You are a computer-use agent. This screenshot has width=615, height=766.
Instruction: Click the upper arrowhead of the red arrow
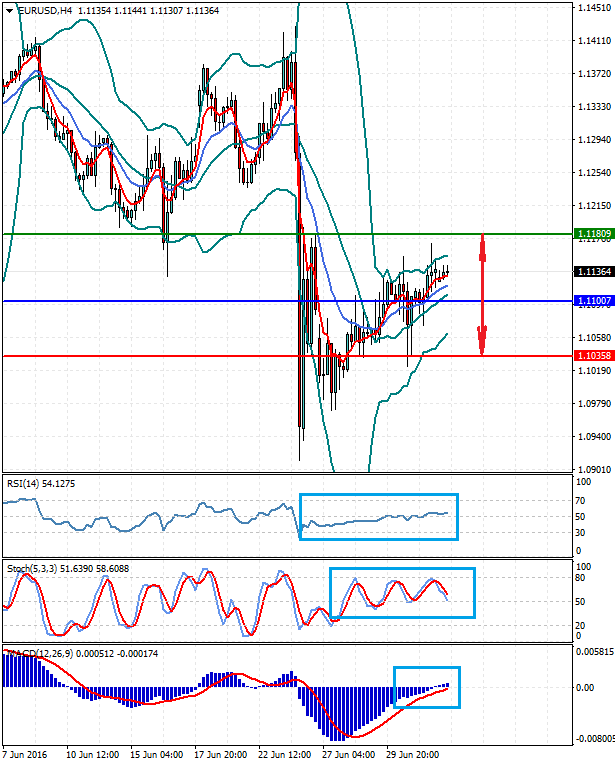[x=482, y=241]
